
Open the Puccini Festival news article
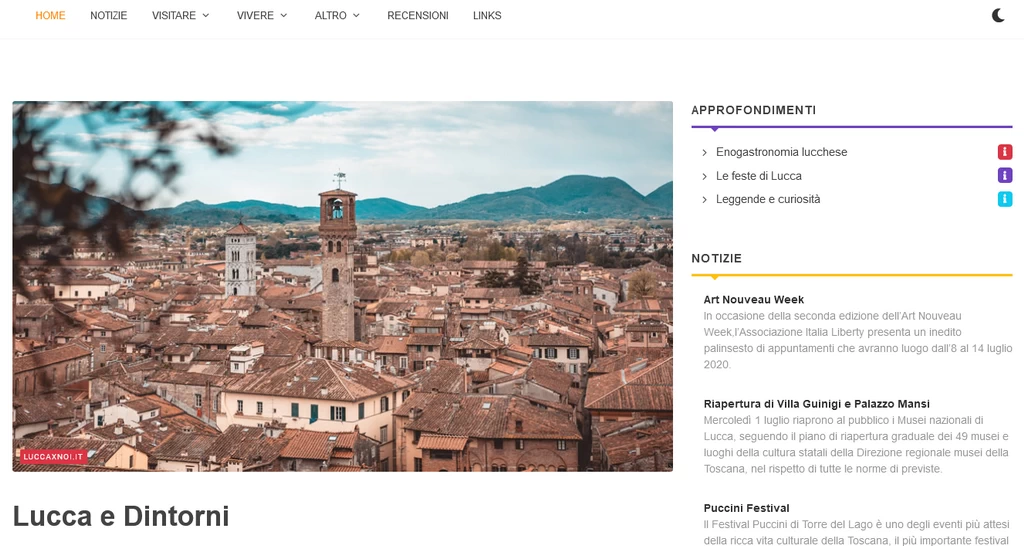(x=746, y=508)
